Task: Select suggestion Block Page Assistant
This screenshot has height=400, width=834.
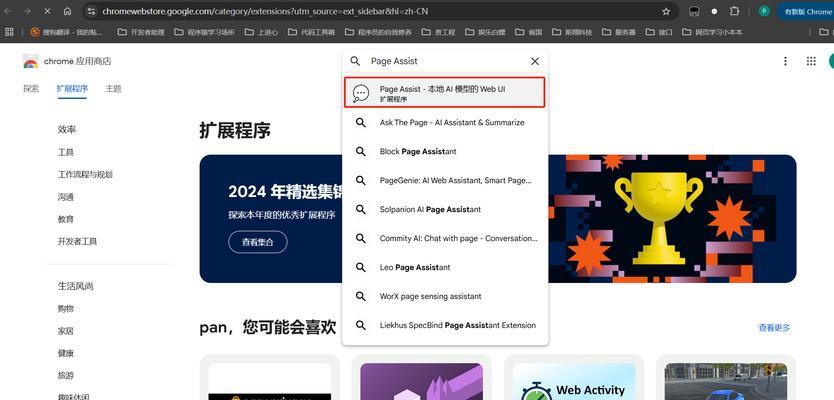Action: tap(445, 152)
